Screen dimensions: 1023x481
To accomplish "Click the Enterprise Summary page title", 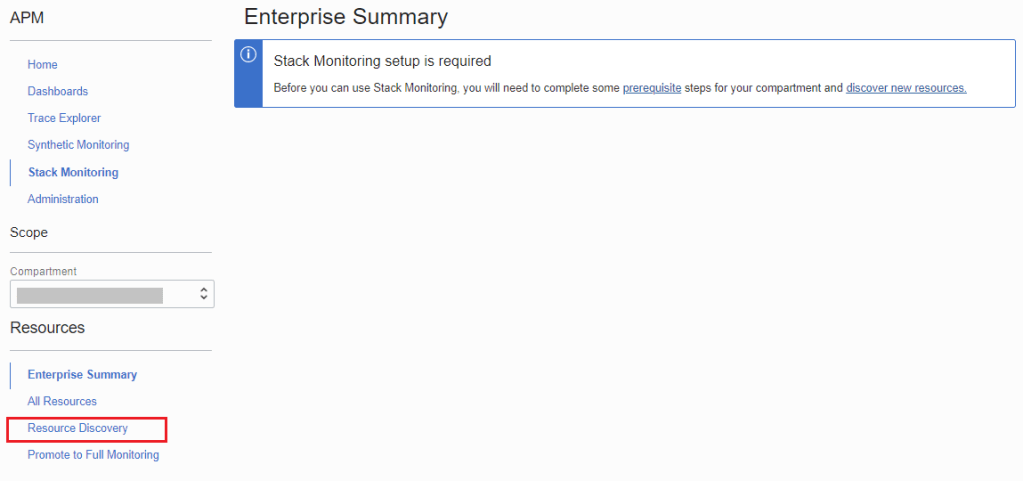I will (x=346, y=17).
